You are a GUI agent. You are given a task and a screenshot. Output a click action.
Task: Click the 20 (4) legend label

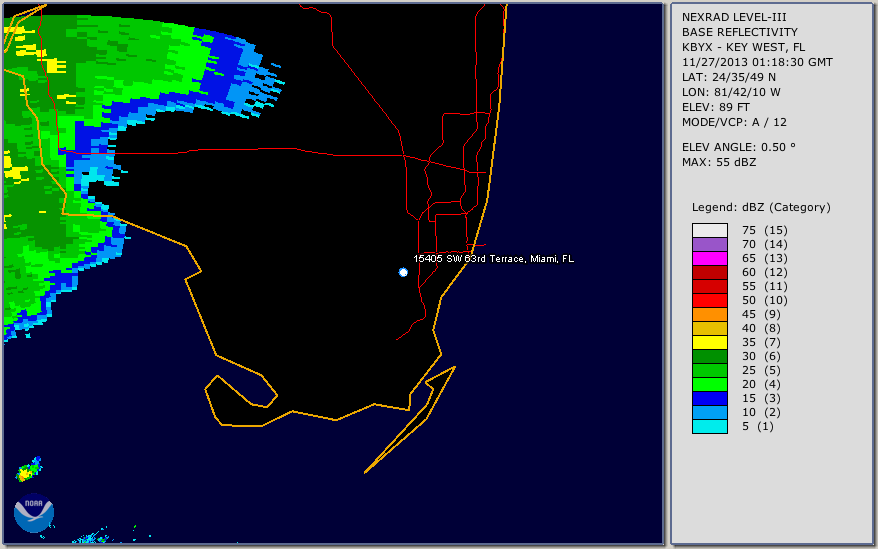coord(762,384)
